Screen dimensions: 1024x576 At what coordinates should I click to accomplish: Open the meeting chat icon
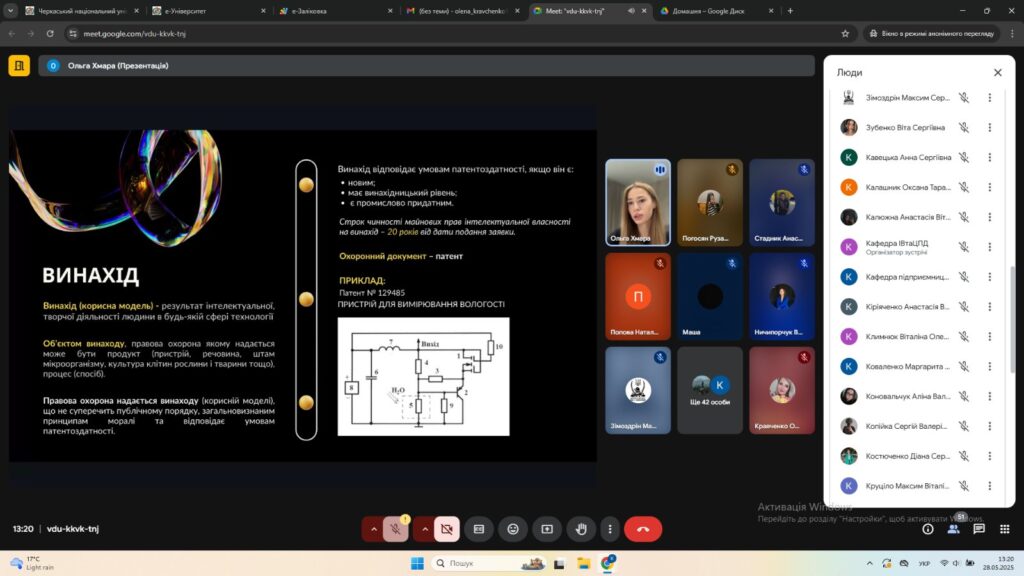tap(978, 529)
